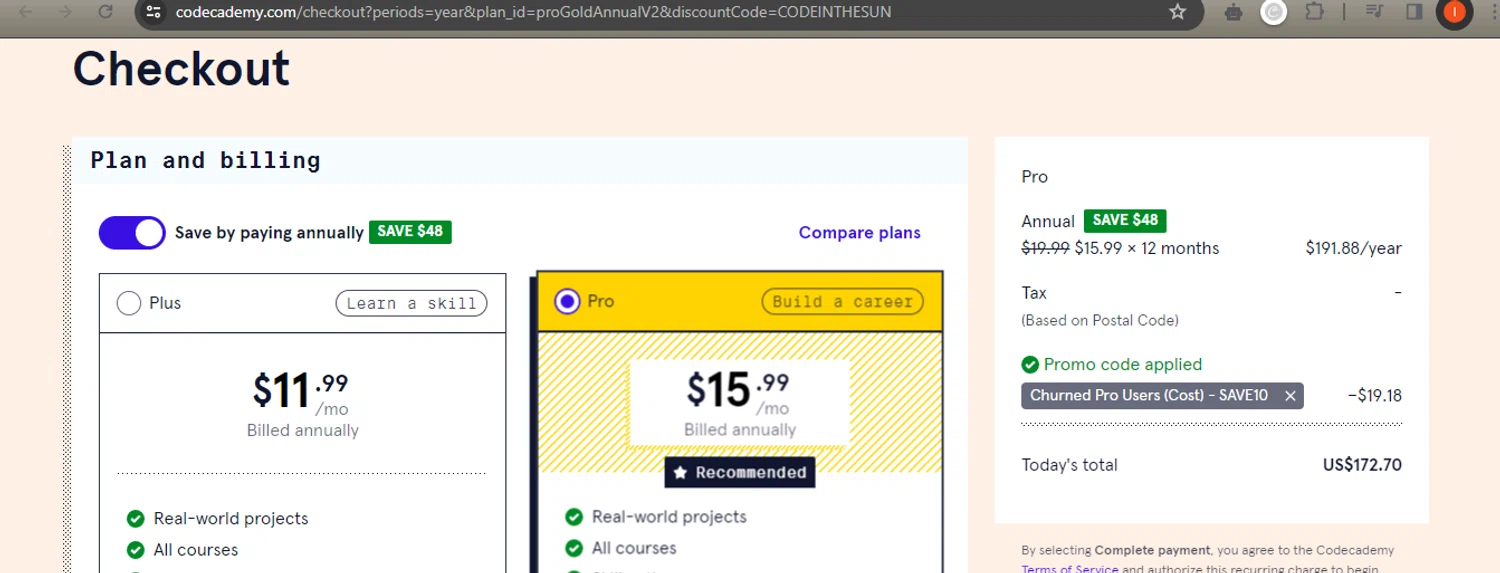Image resolution: width=1500 pixels, height=573 pixels.
Task: Click the Today's total label
Action: (x=1069, y=464)
